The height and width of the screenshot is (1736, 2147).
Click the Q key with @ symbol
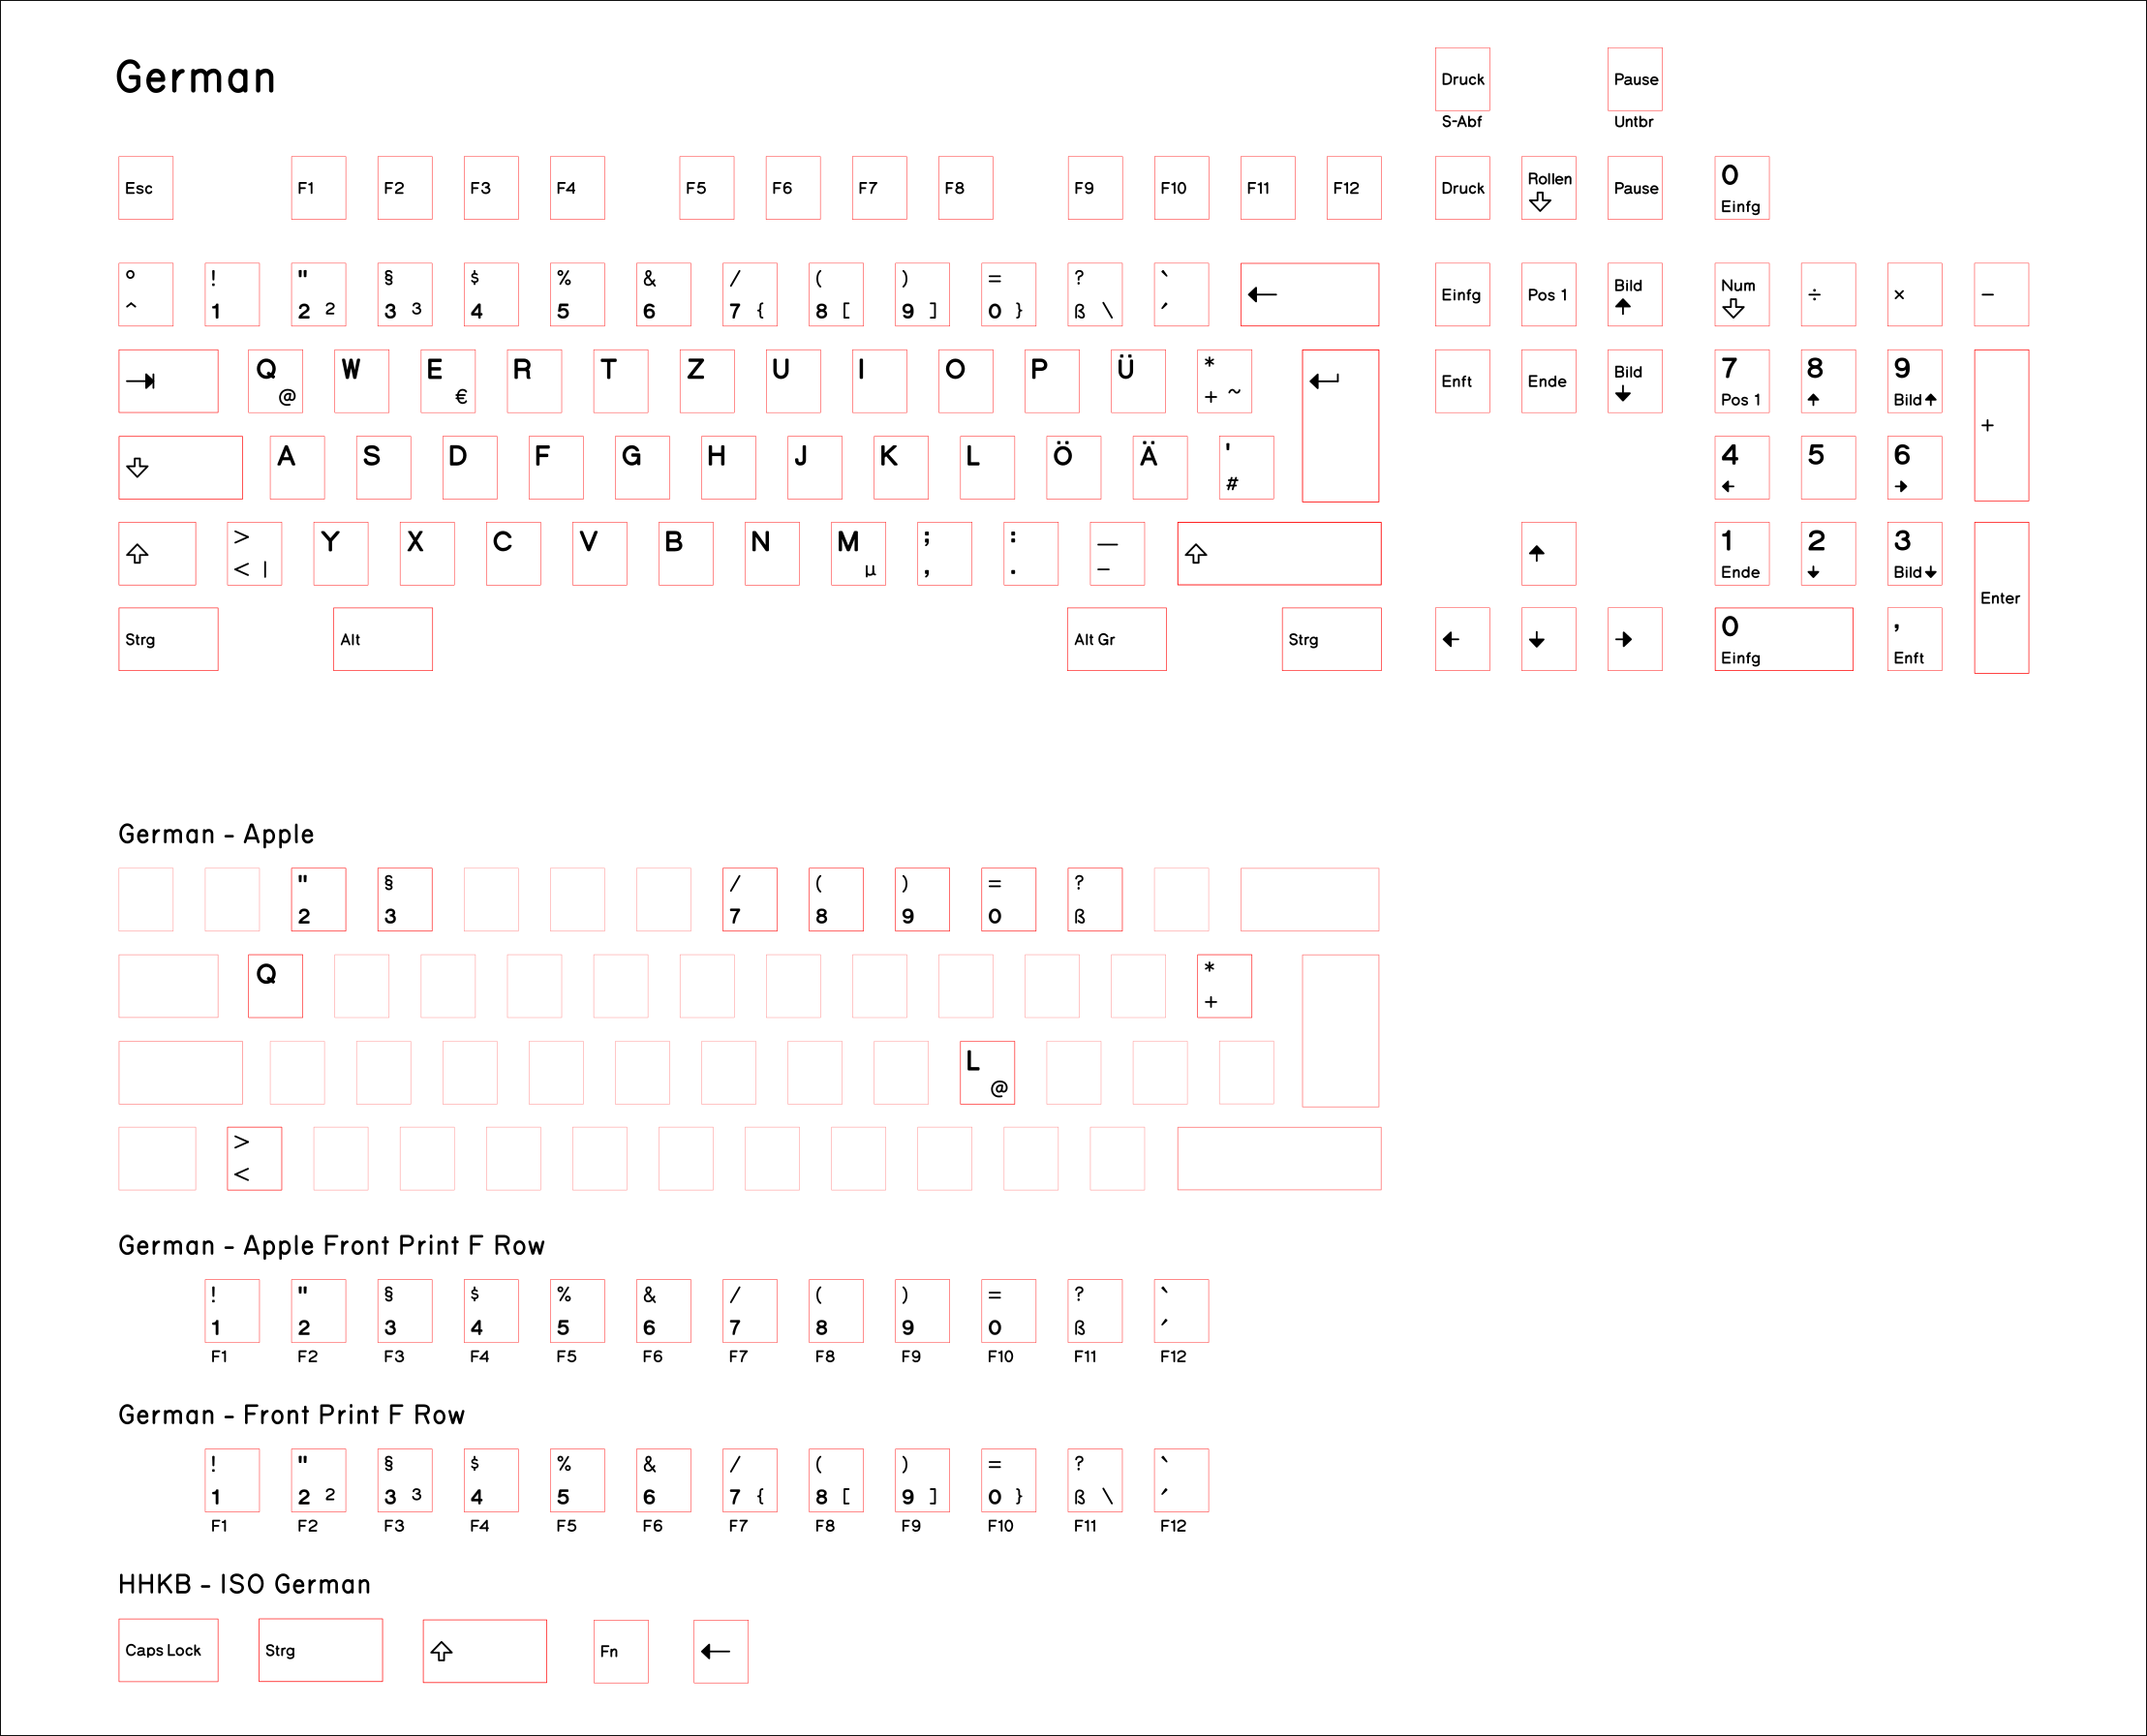pos(274,381)
